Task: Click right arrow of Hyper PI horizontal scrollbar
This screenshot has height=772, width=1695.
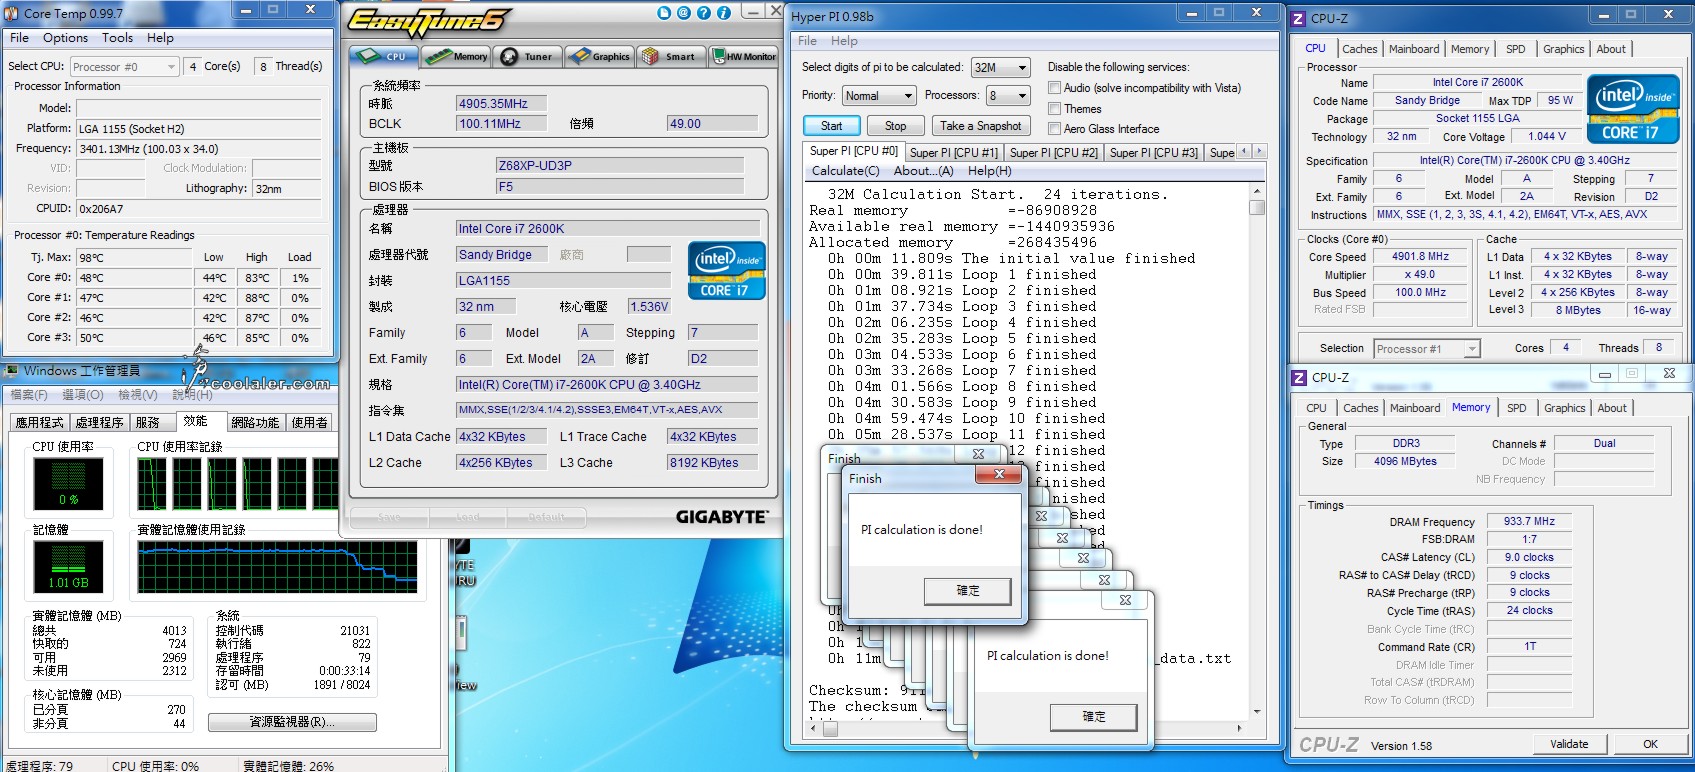Action: (1240, 729)
